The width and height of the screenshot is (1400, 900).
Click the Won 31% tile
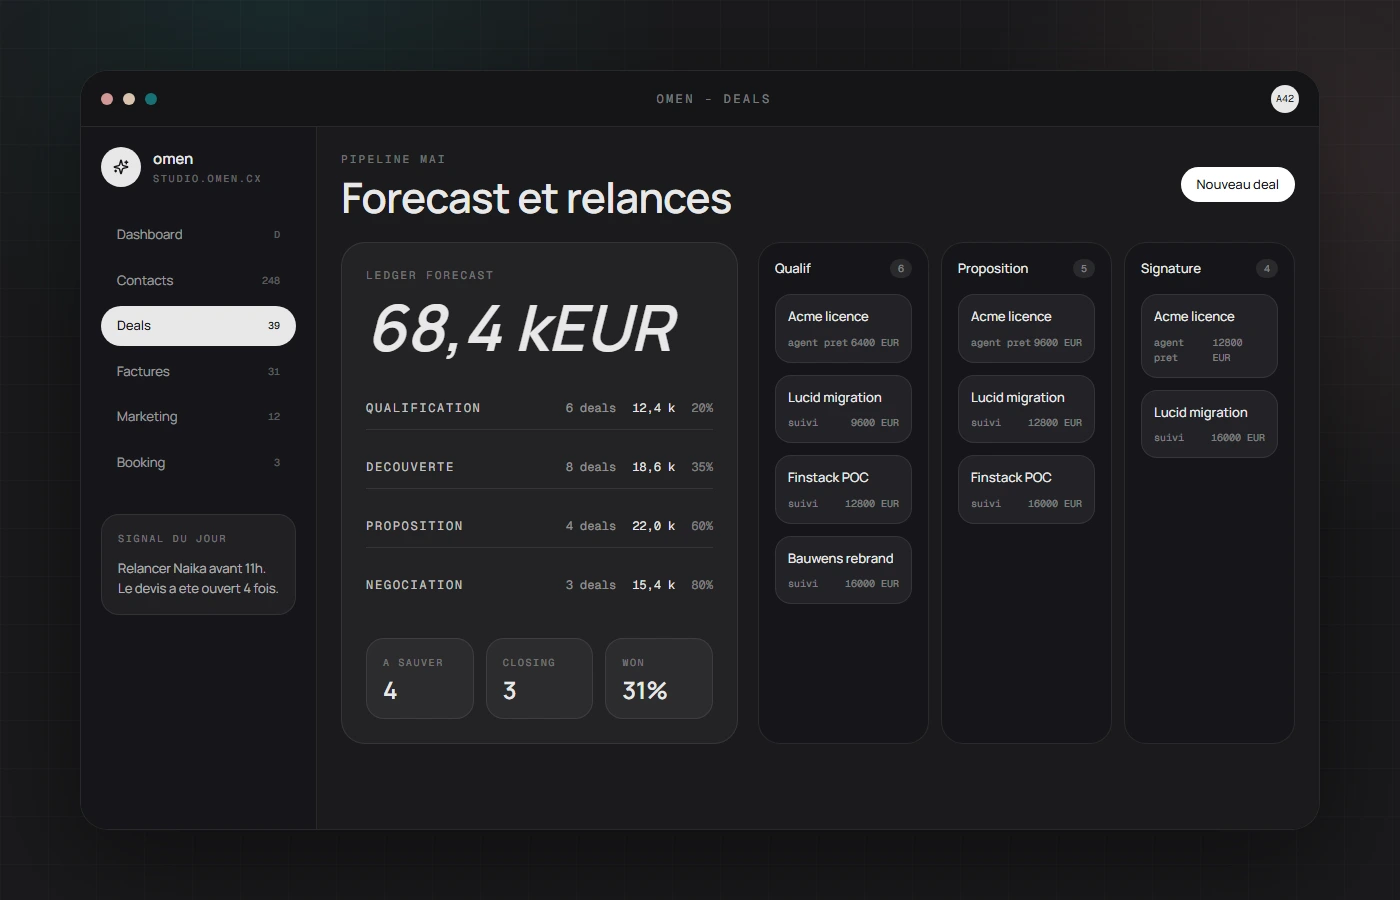click(659, 678)
